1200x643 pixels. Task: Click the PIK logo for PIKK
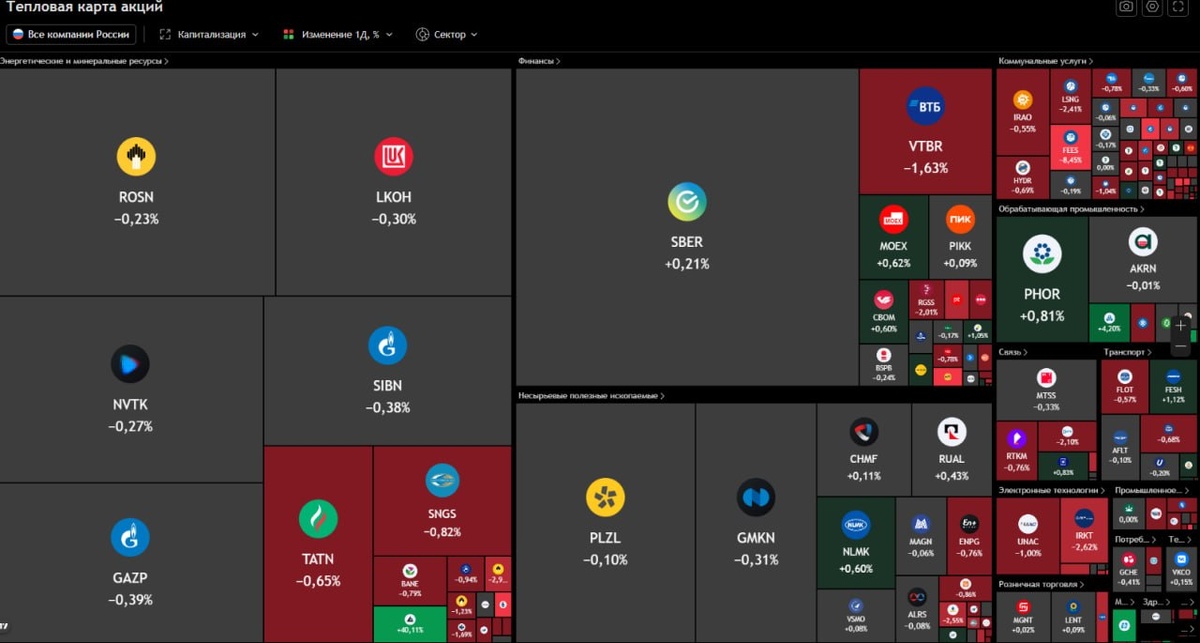(960, 219)
